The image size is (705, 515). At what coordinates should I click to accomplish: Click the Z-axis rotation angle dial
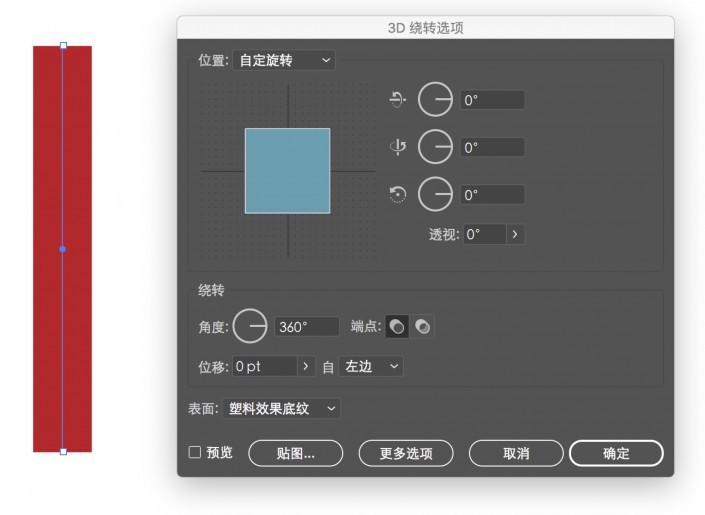(435, 194)
